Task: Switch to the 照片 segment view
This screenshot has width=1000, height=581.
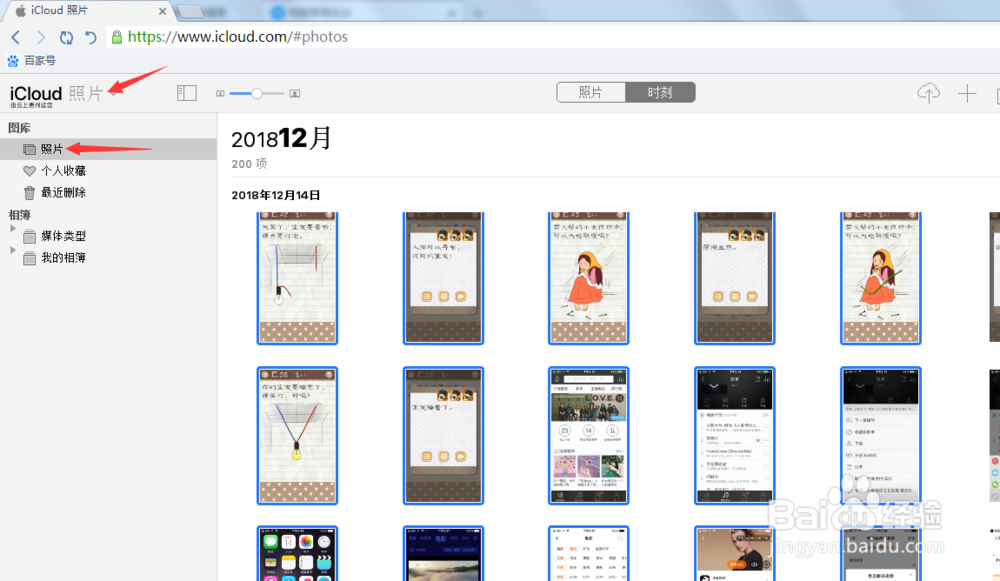Action: (x=591, y=92)
